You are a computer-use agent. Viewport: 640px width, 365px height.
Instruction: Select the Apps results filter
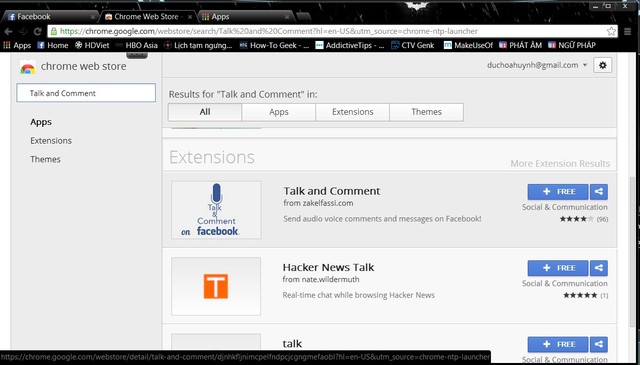(279, 112)
